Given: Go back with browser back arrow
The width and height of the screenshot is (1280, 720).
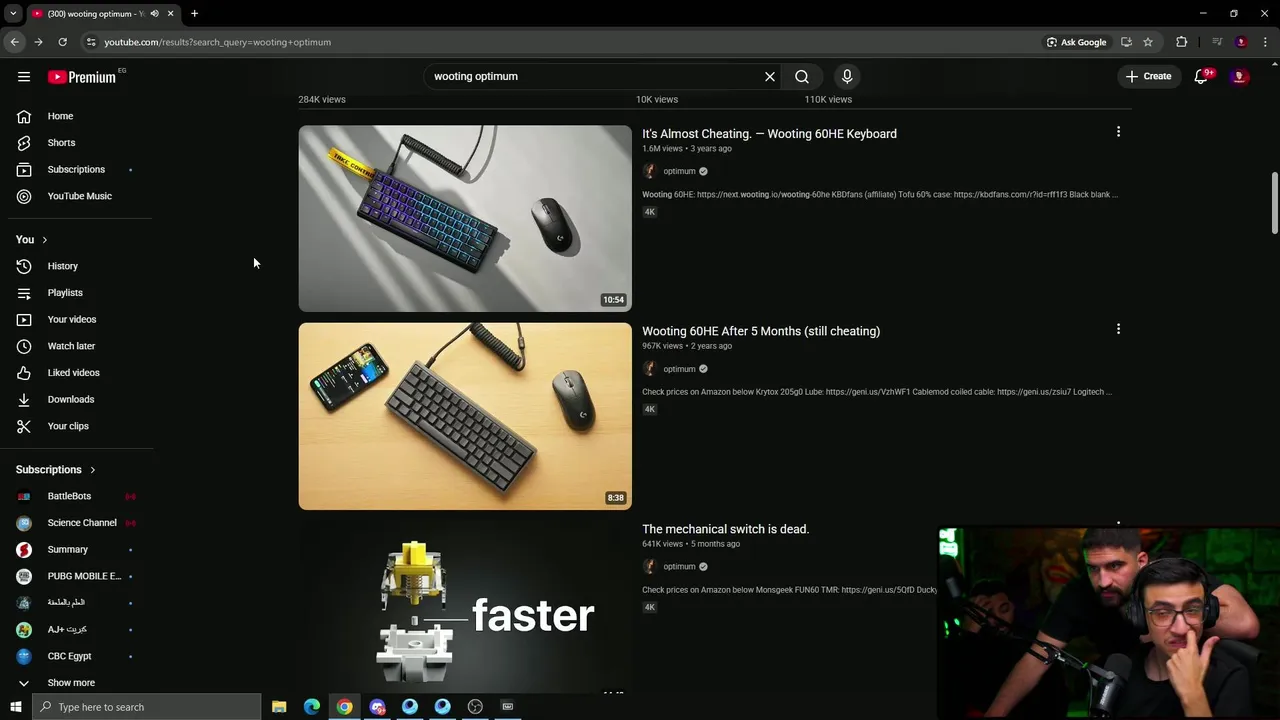Looking at the screenshot, I should 14,42.
